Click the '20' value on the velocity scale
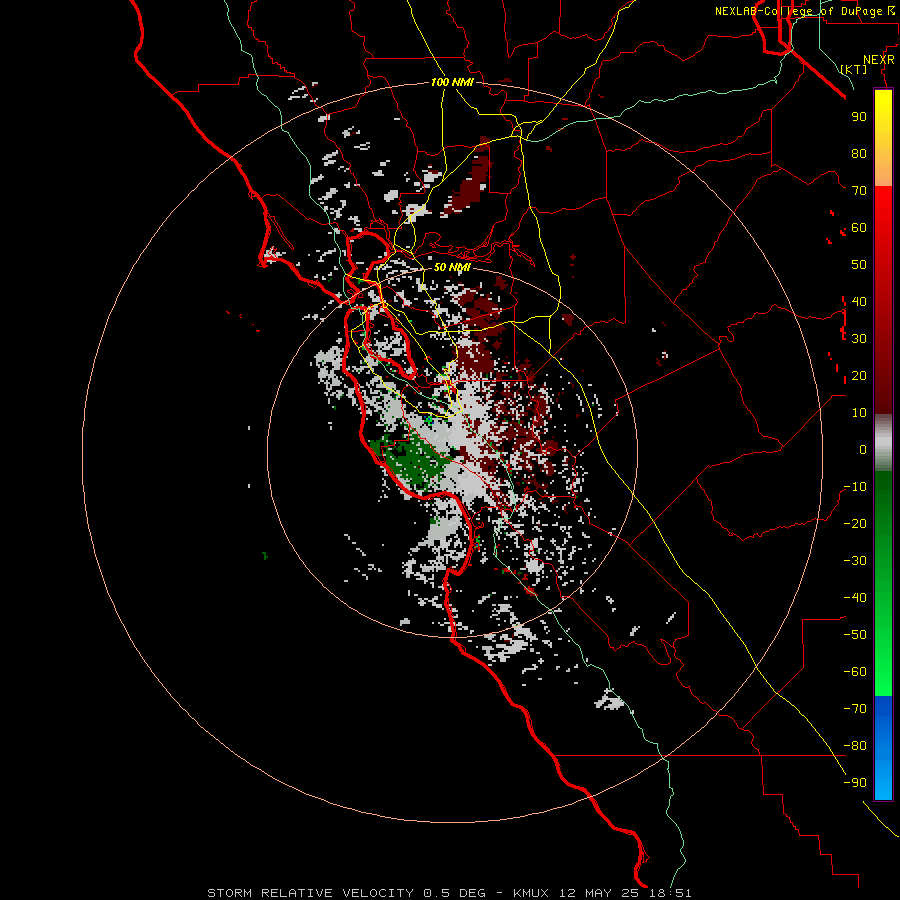This screenshot has width=900, height=900. pos(859,375)
